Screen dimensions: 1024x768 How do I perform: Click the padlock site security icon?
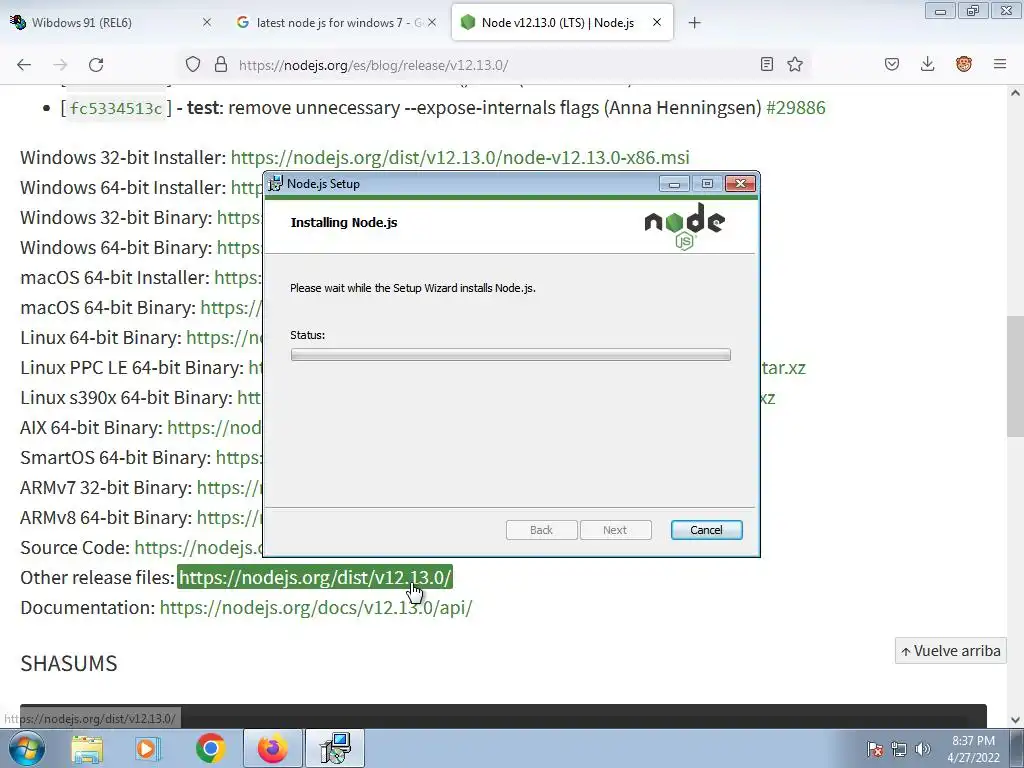pyautogui.click(x=221, y=64)
